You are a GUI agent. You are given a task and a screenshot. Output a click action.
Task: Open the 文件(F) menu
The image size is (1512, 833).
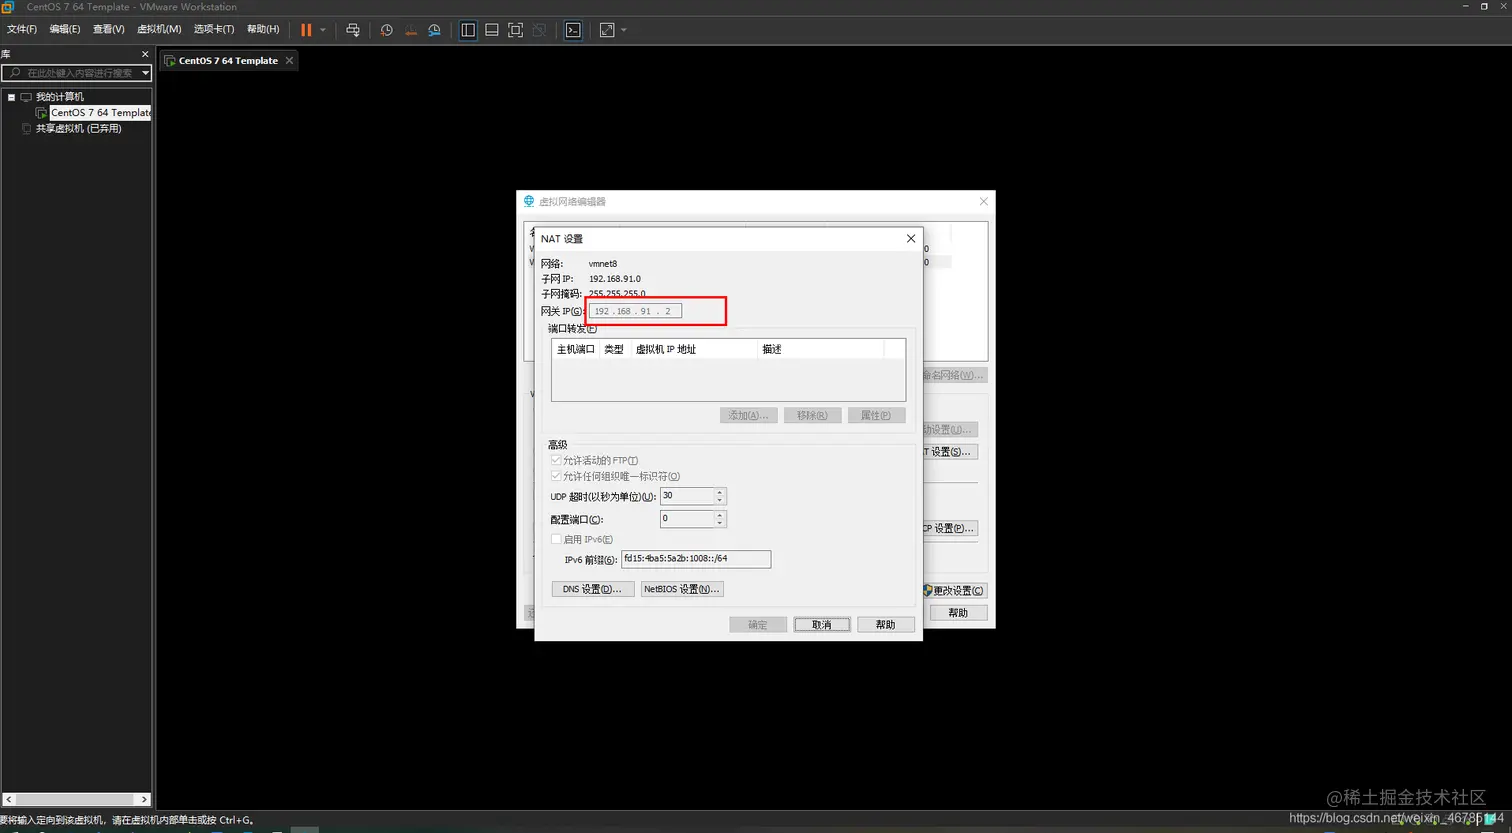point(22,30)
